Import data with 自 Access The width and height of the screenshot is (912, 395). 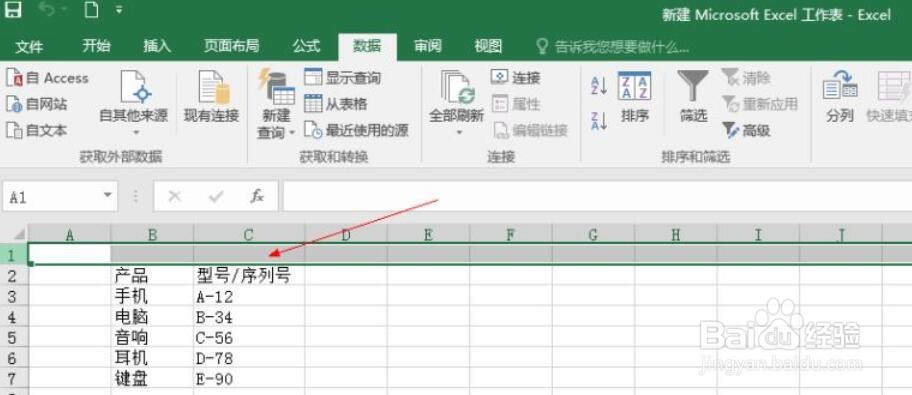coord(47,78)
